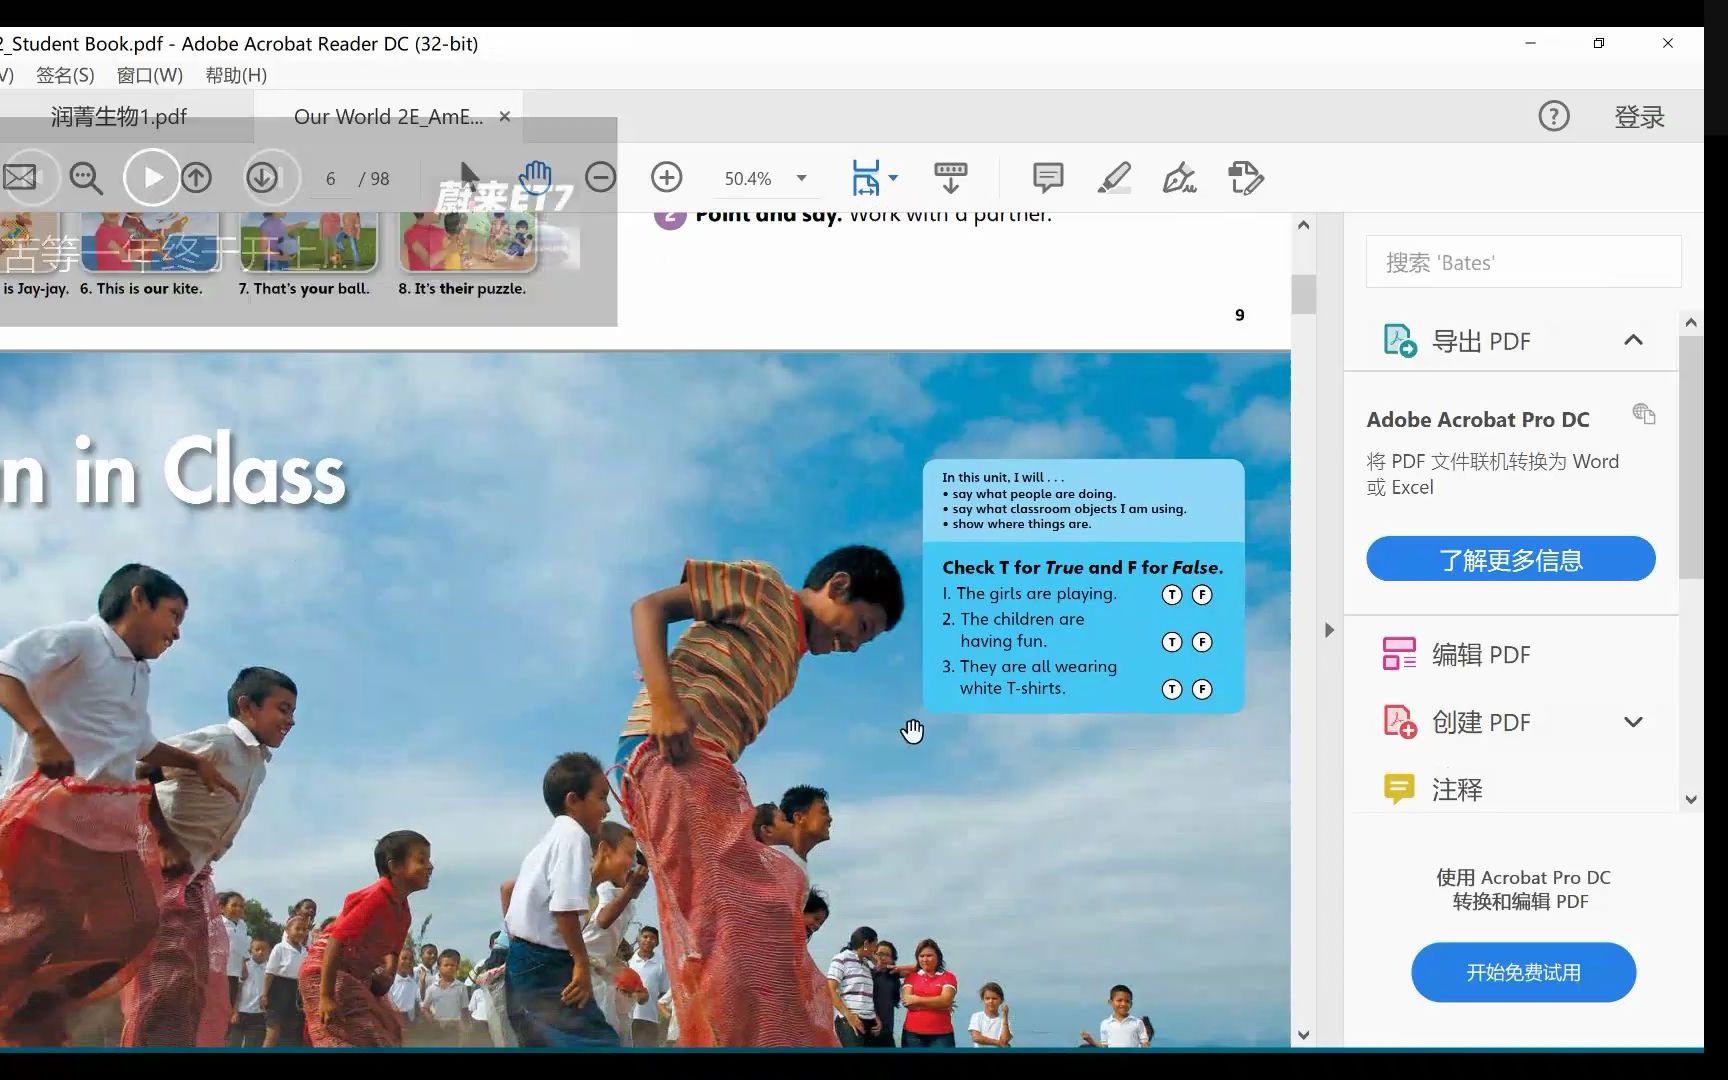1728x1080 pixels.
Task: Open the sign document pen tool
Action: click(1180, 178)
